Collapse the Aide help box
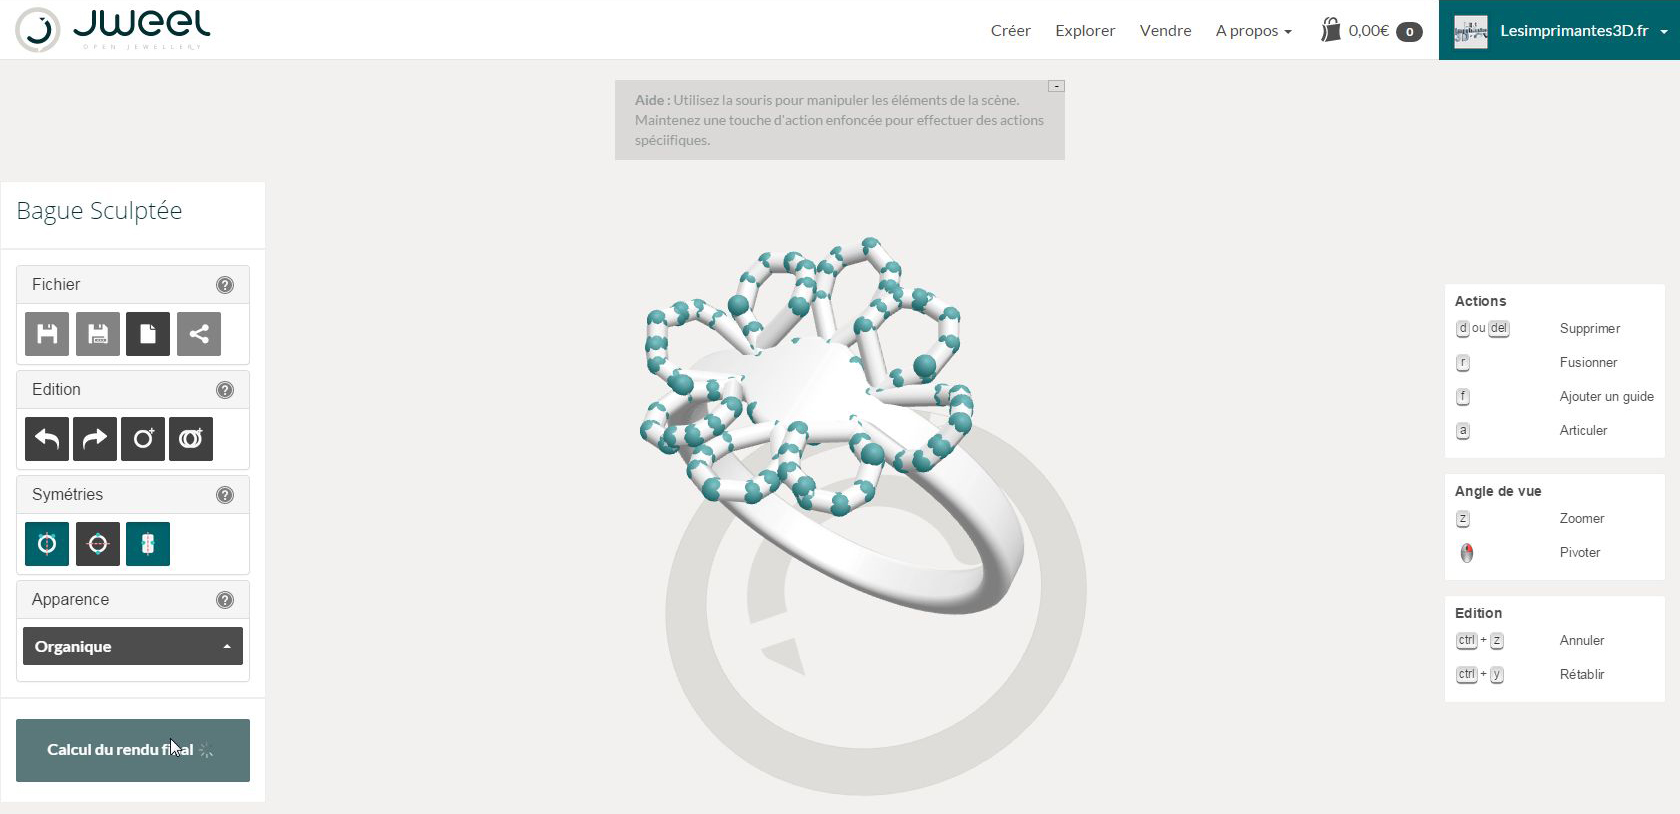This screenshot has width=1680, height=814. pyautogui.click(x=1056, y=86)
